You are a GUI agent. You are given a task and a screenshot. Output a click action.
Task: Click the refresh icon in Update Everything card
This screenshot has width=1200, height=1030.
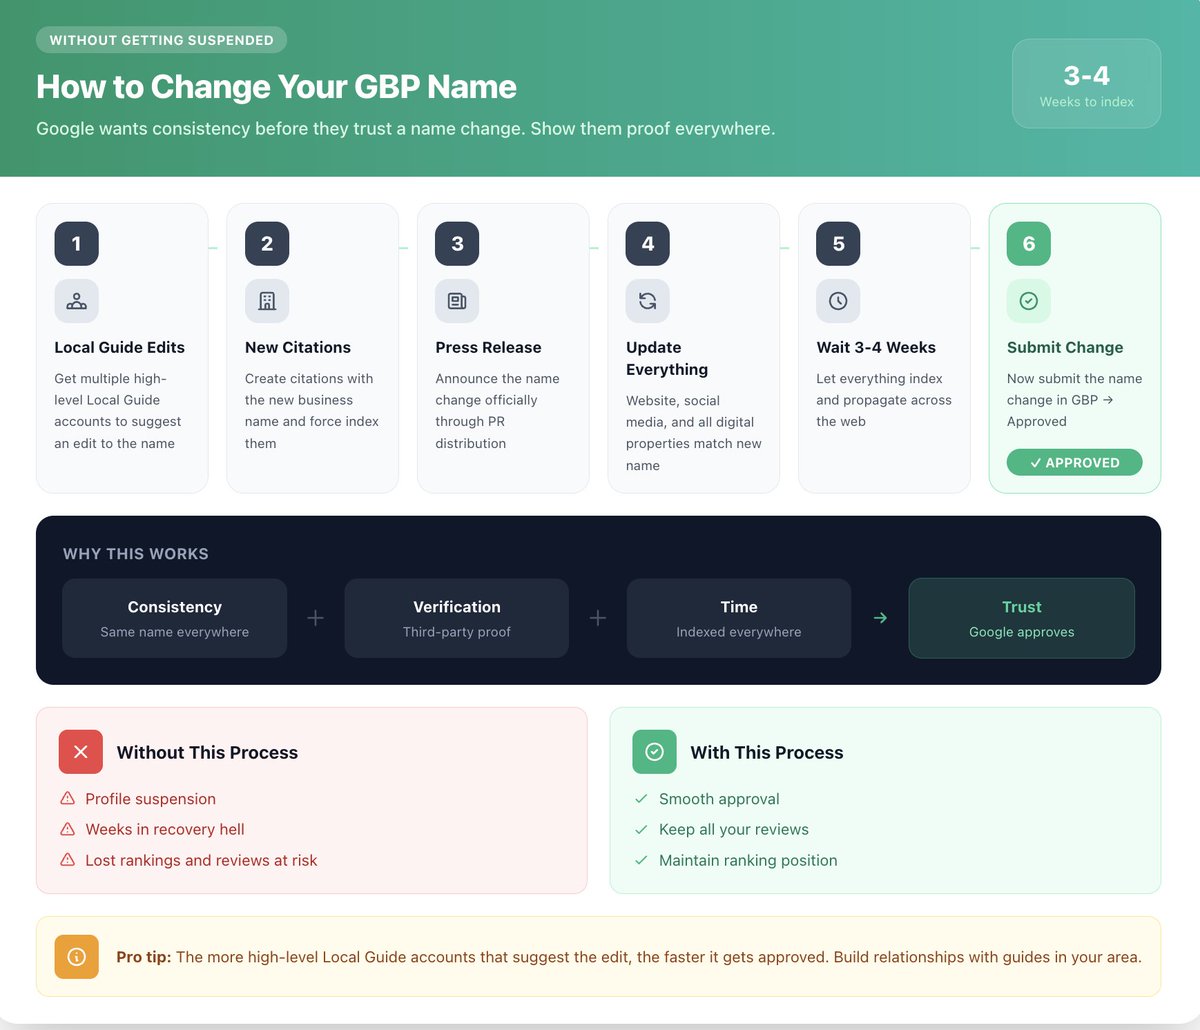coord(648,301)
